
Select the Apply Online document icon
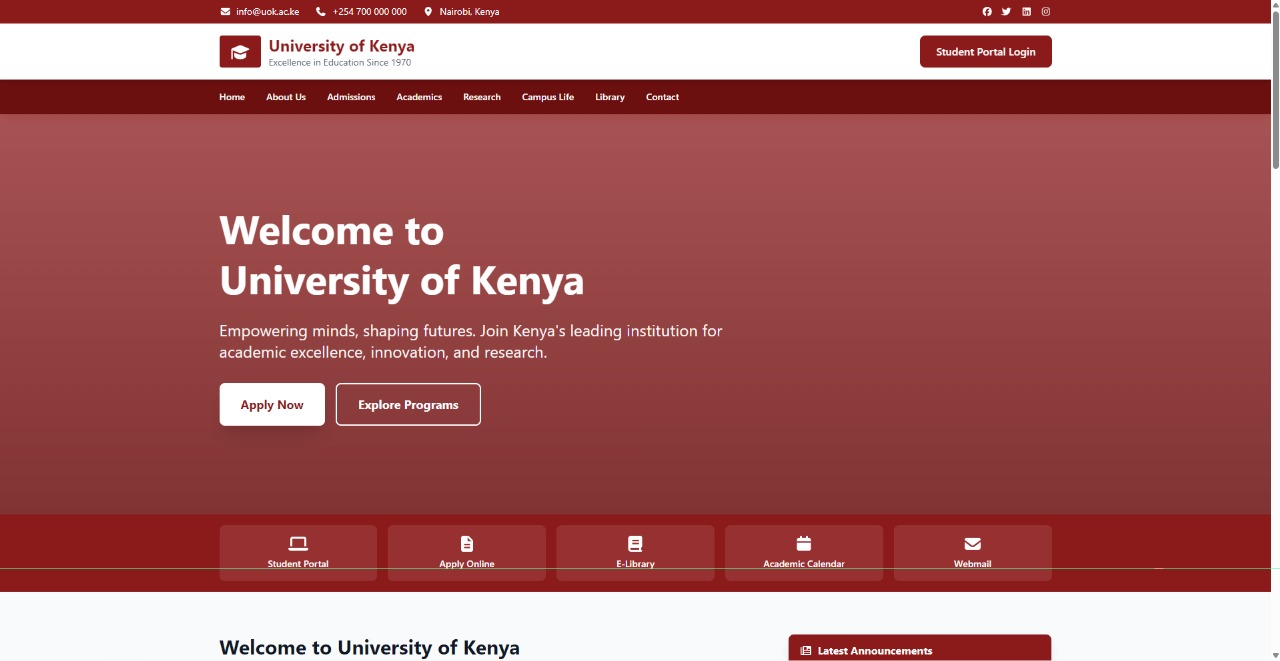coord(466,543)
